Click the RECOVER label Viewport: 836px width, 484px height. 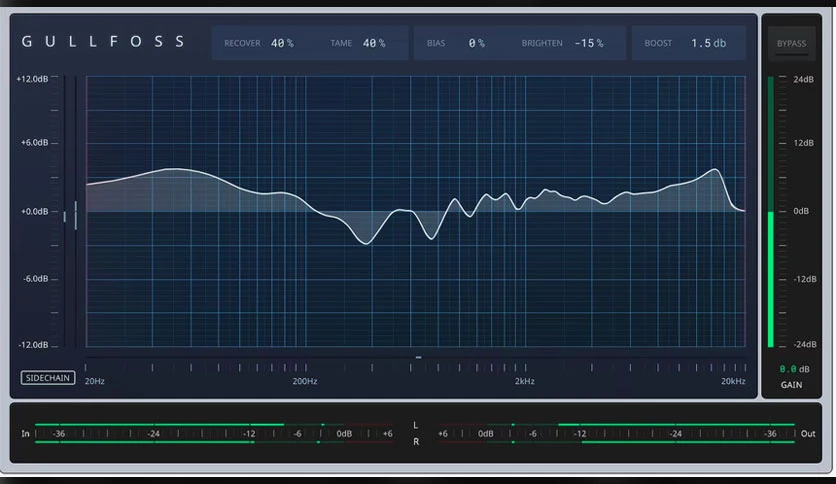242,43
